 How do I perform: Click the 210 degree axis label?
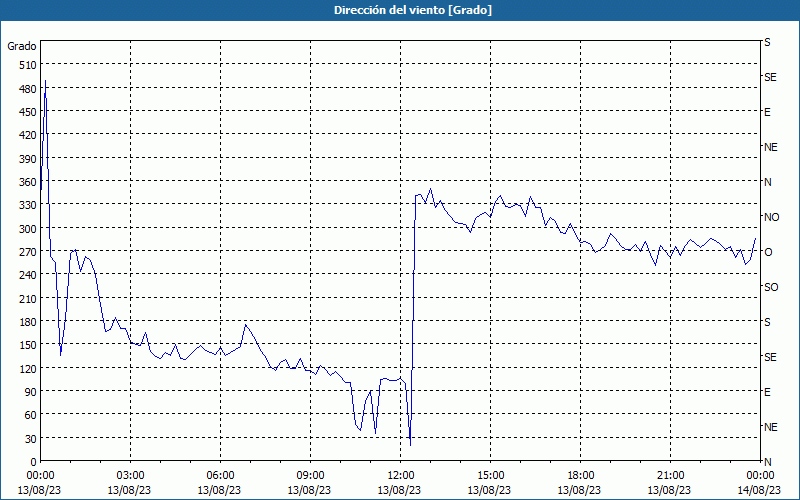tap(28, 298)
